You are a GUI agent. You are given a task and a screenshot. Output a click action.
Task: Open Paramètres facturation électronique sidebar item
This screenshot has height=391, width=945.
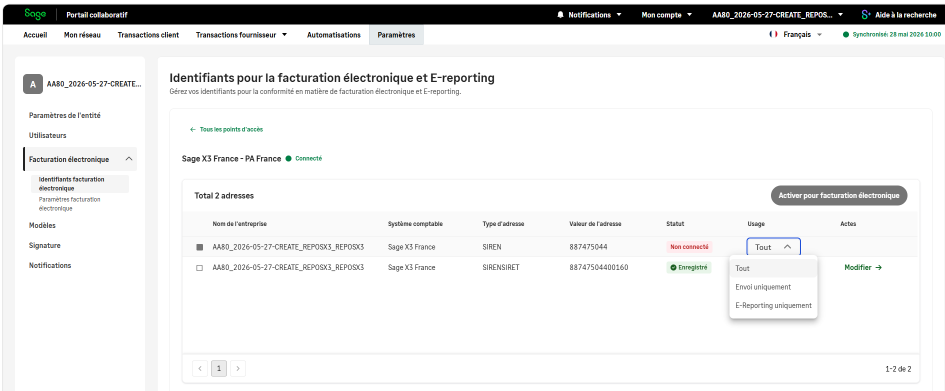pyautogui.click(x=69, y=204)
